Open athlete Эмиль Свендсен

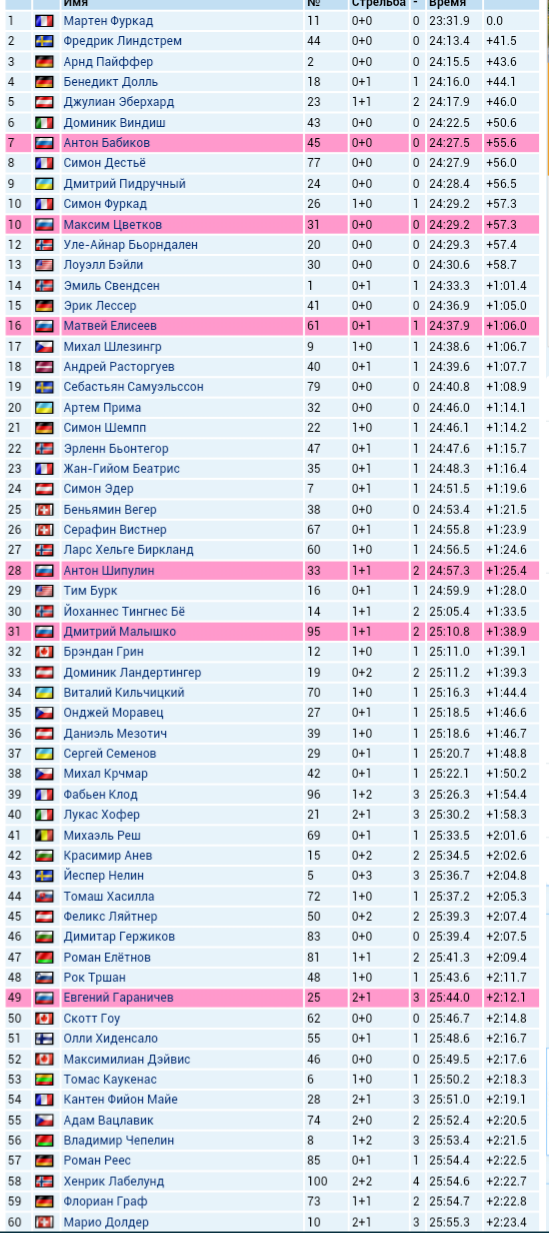110,285
